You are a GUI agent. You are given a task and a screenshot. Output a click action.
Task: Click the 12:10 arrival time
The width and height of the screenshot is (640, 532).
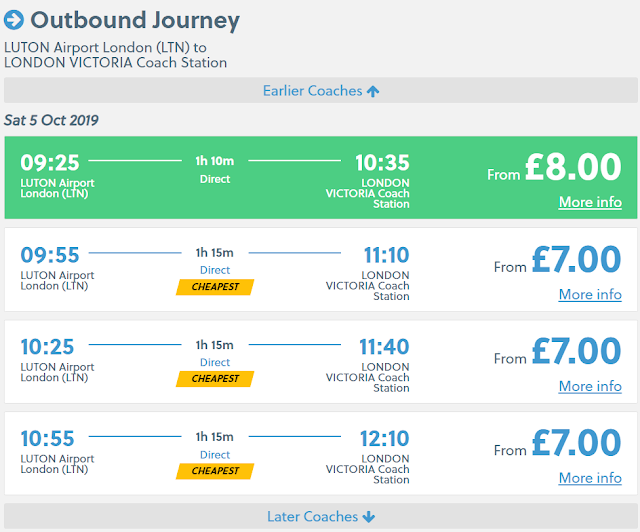(x=384, y=439)
